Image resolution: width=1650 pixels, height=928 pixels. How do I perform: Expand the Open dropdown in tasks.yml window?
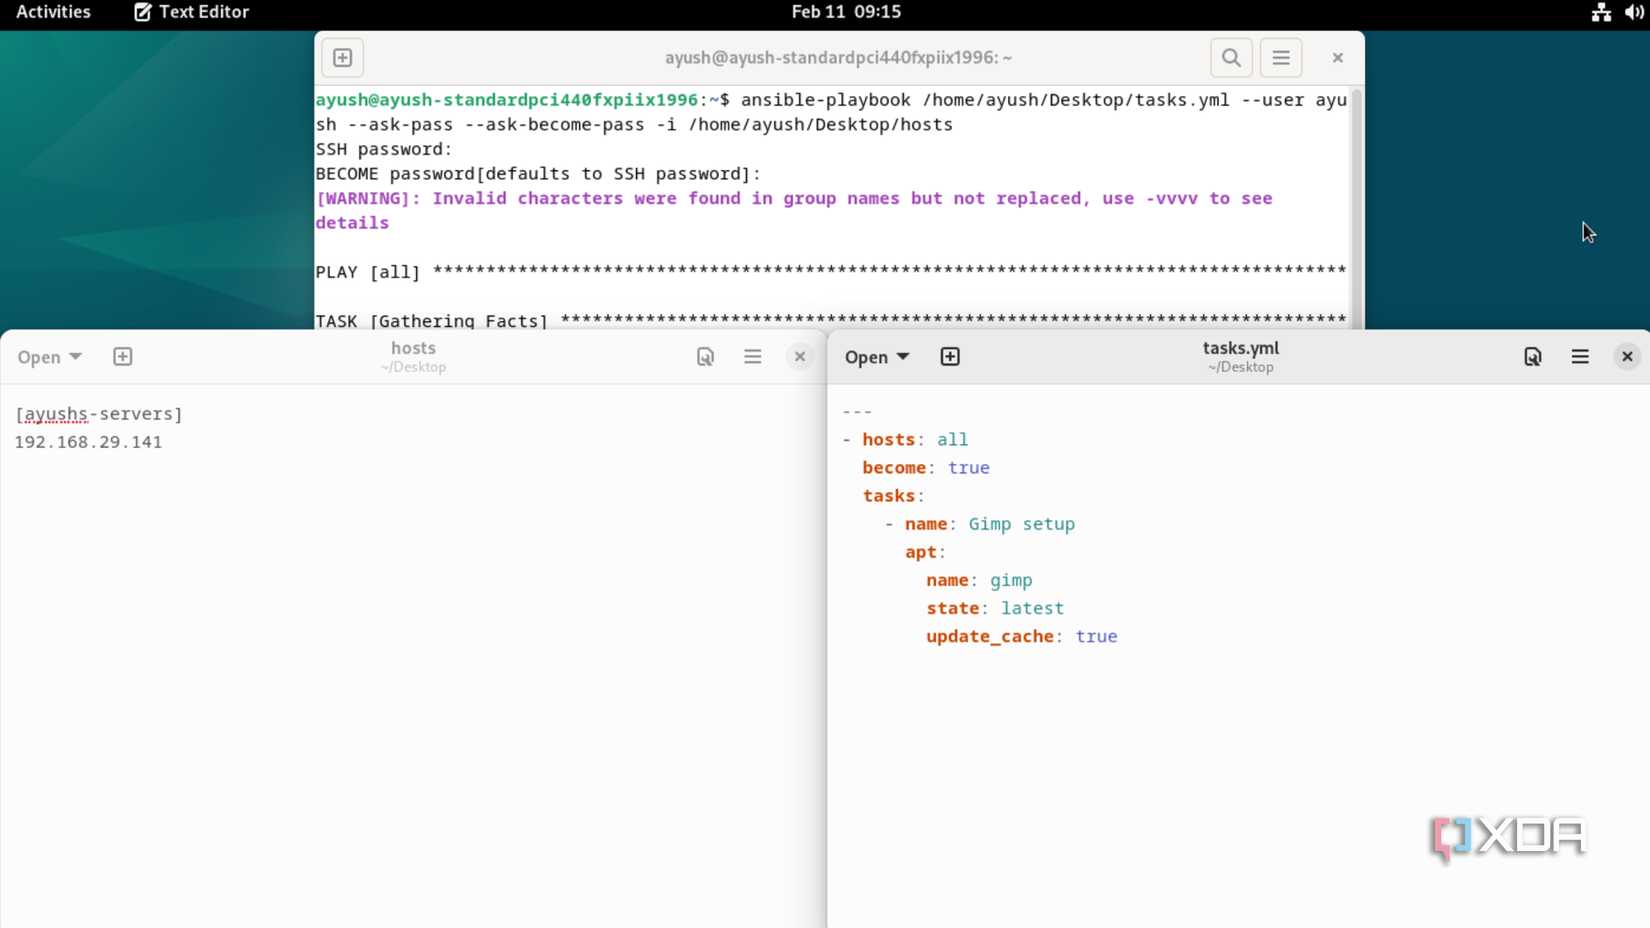[x=876, y=357]
